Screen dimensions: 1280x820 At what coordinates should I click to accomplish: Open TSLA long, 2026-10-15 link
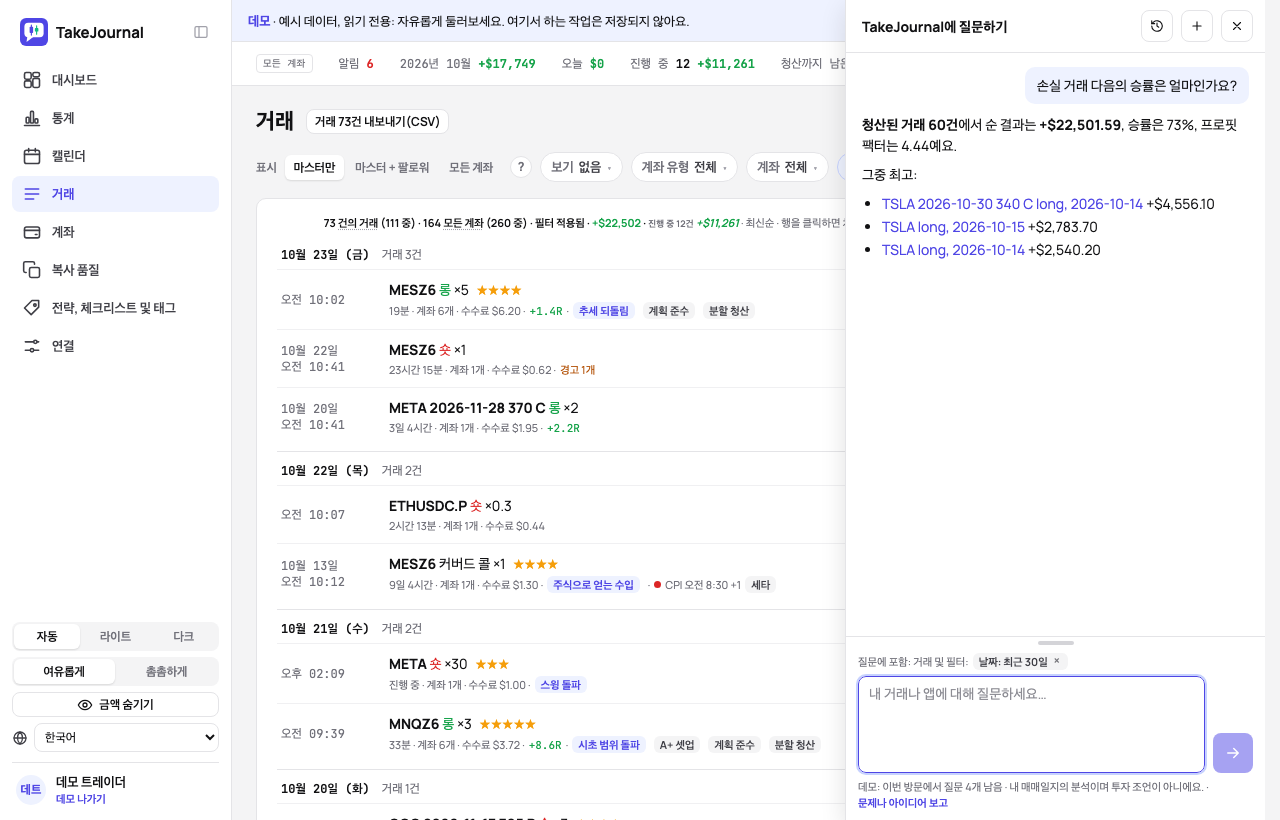tap(953, 227)
